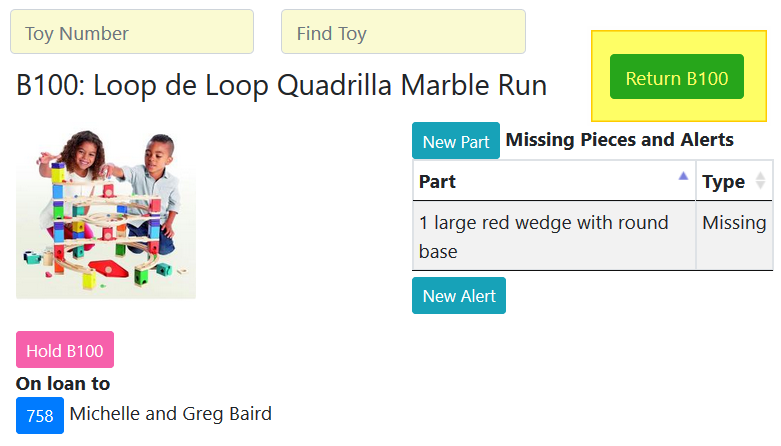Focus the Find Toy search box
This screenshot has height=446, width=781.
point(403,32)
